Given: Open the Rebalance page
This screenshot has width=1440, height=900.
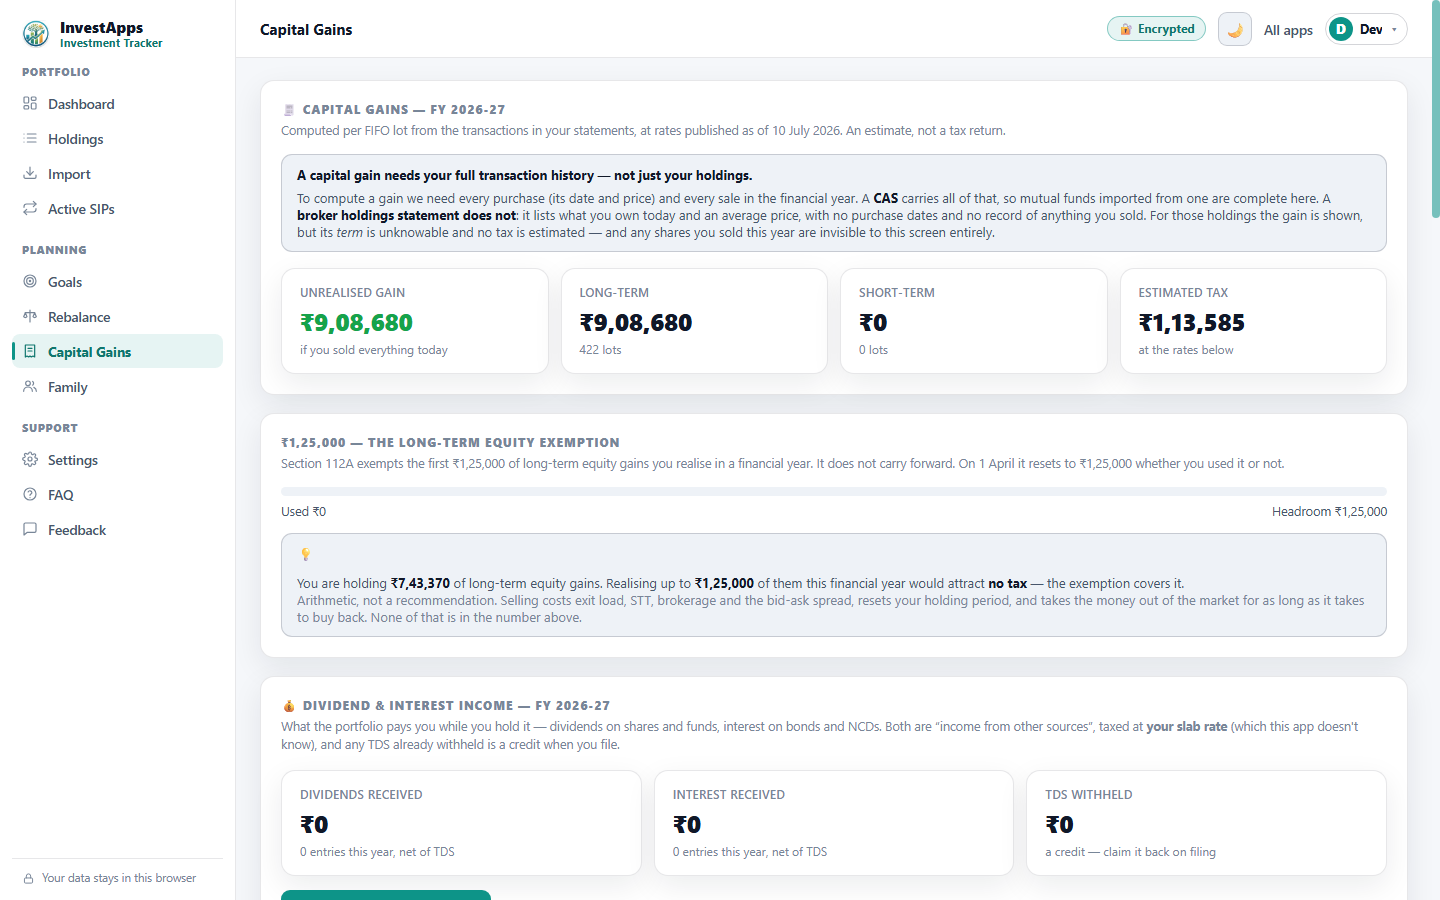Looking at the screenshot, I should [x=117, y=317].
